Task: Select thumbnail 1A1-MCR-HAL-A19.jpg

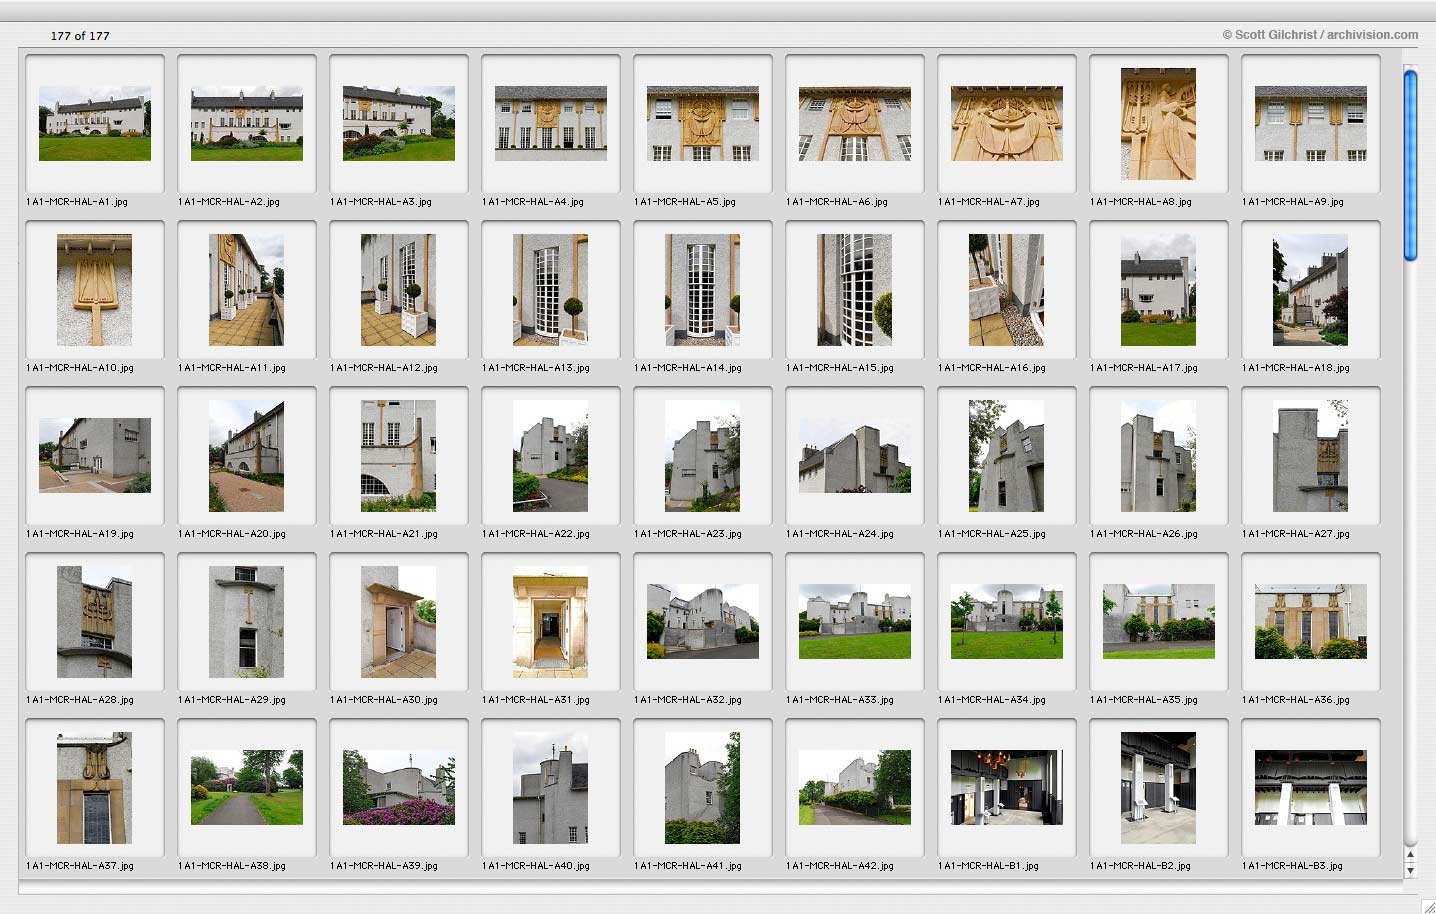Action: click(95, 455)
